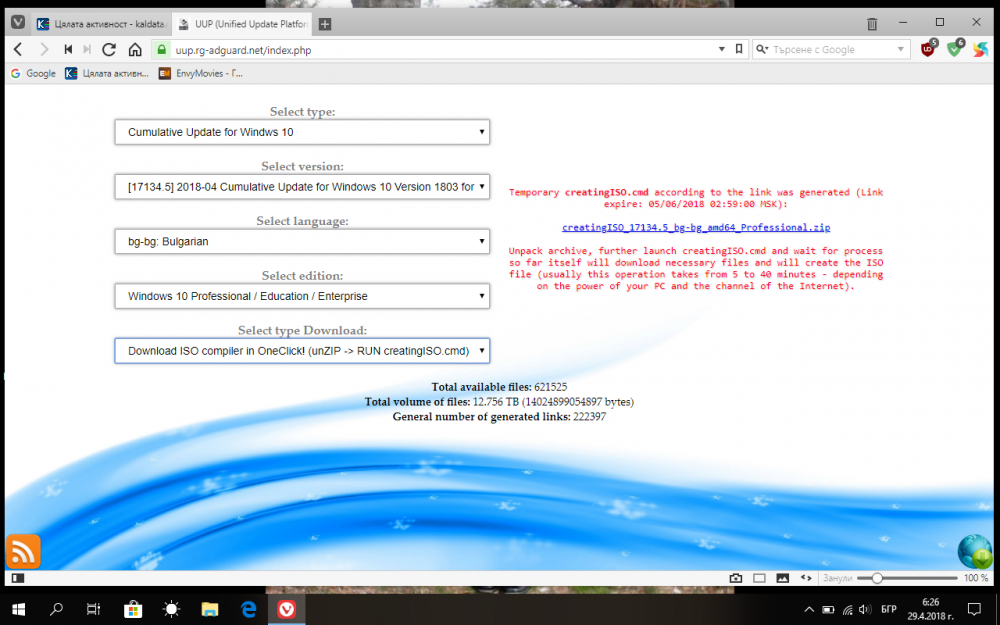The height and width of the screenshot is (625, 1000).
Task: Open page actions code icon
Action: tap(806, 578)
